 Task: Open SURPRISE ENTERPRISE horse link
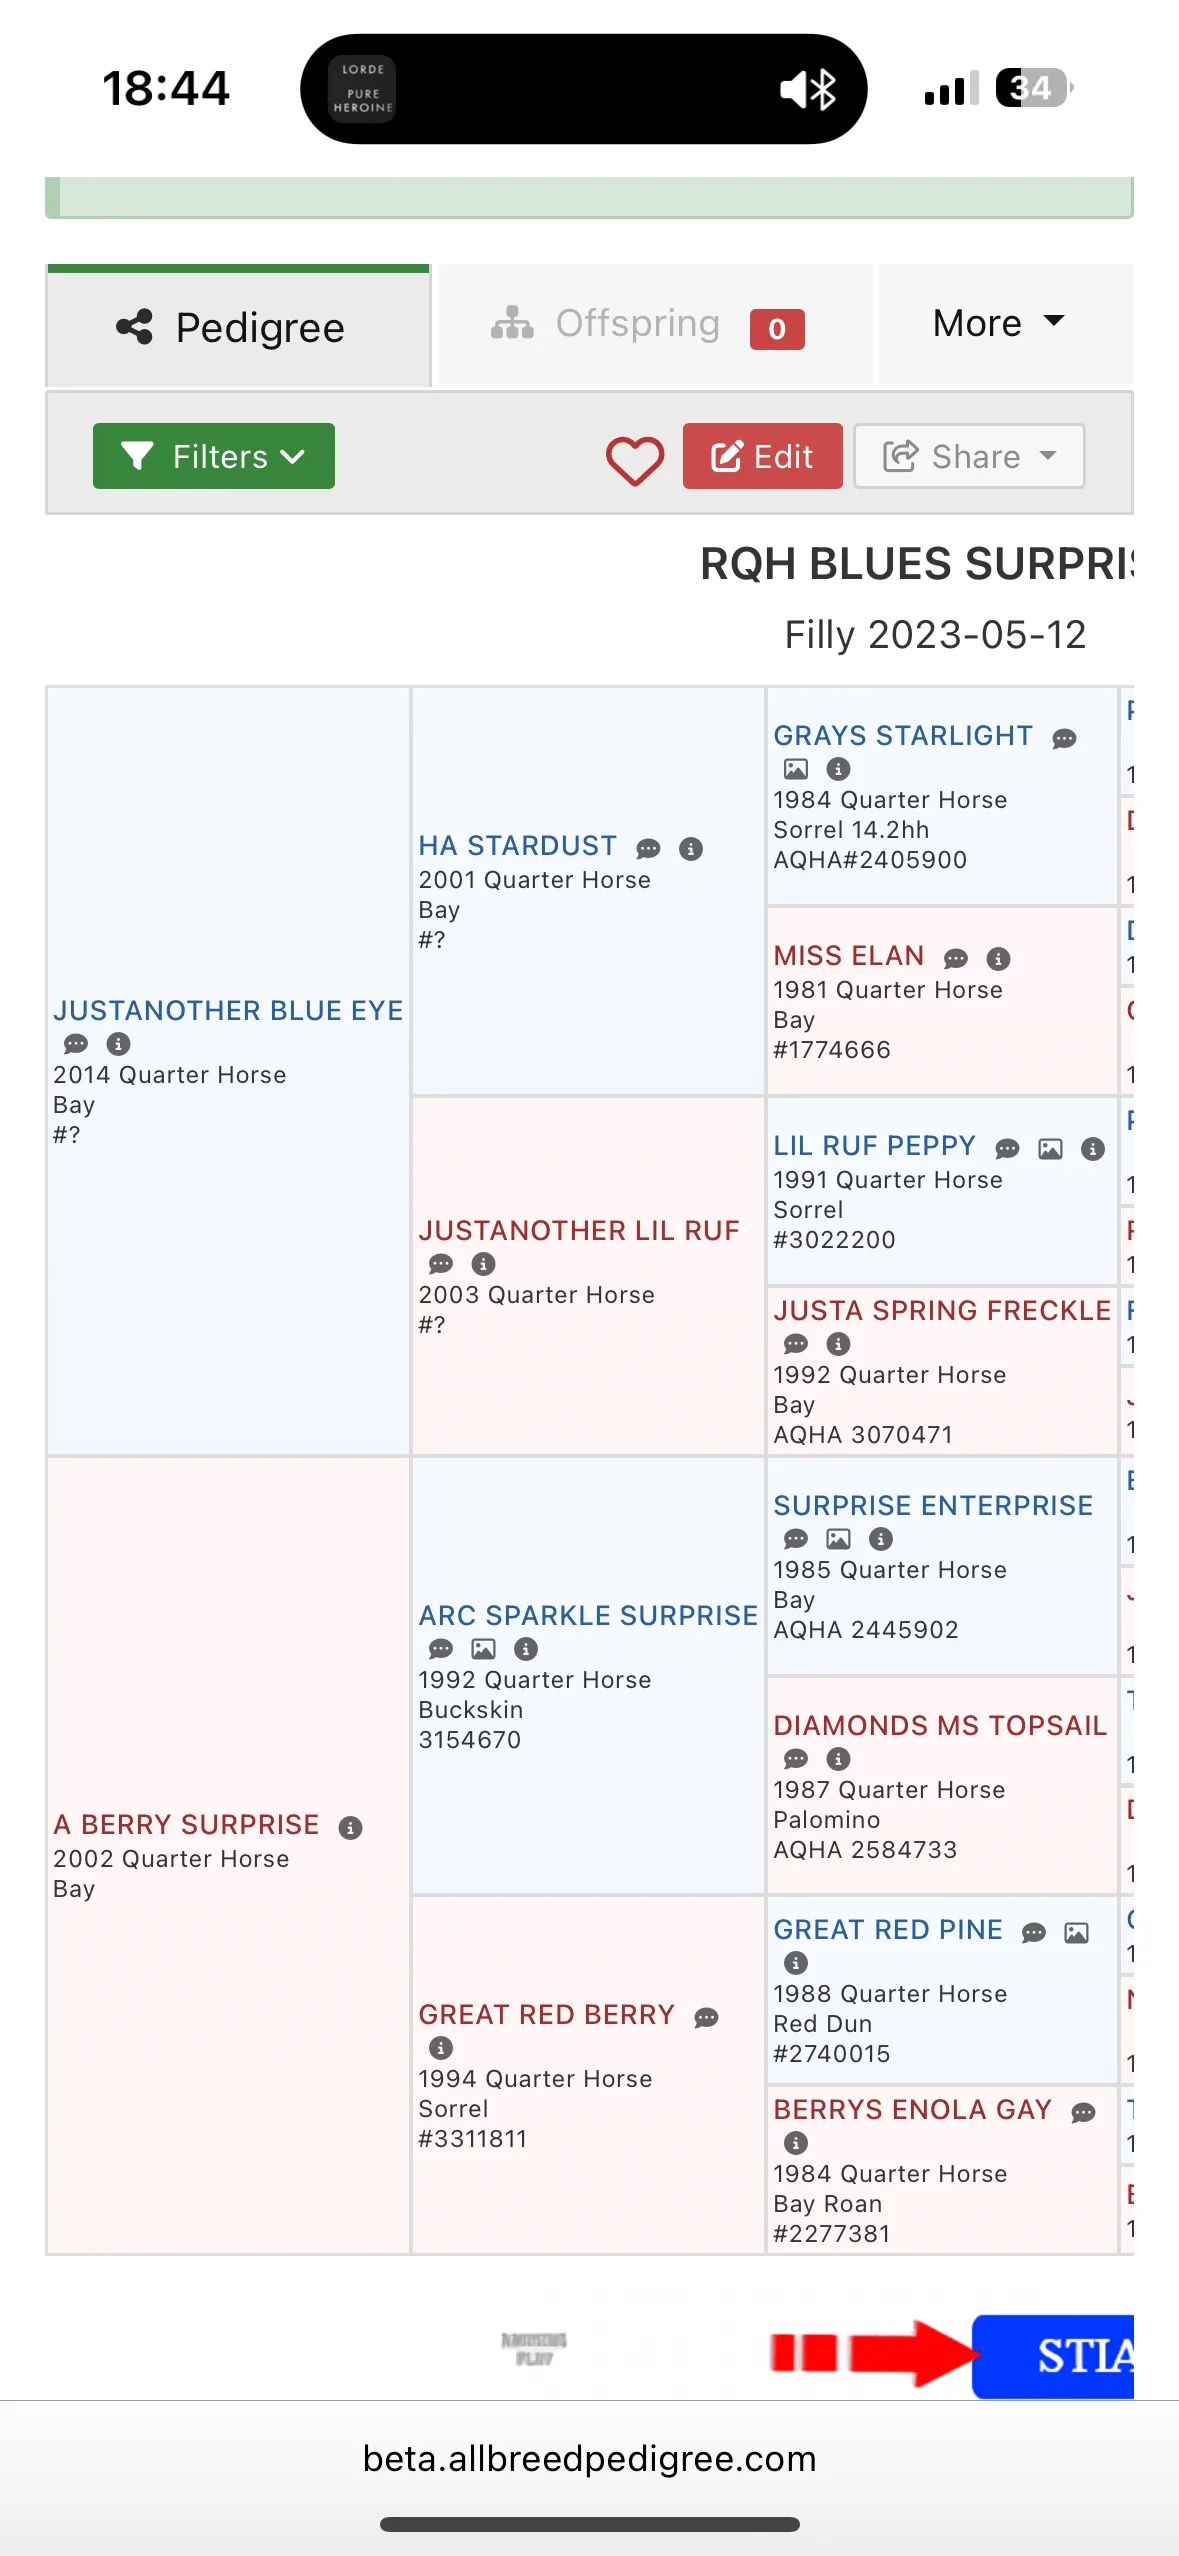tap(933, 1506)
